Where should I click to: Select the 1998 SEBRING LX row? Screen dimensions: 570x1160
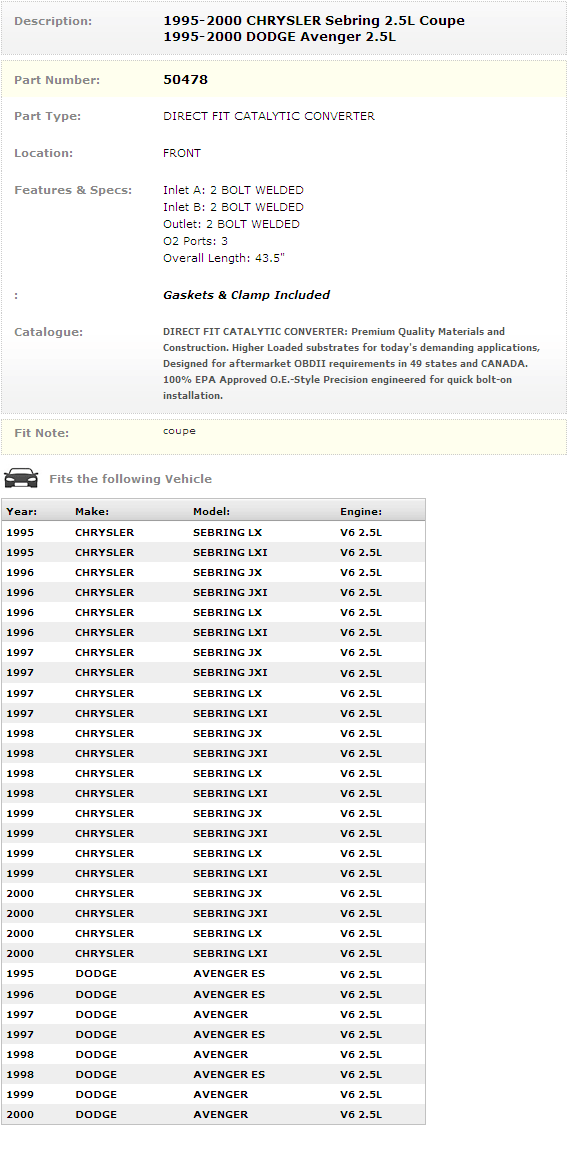213,773
